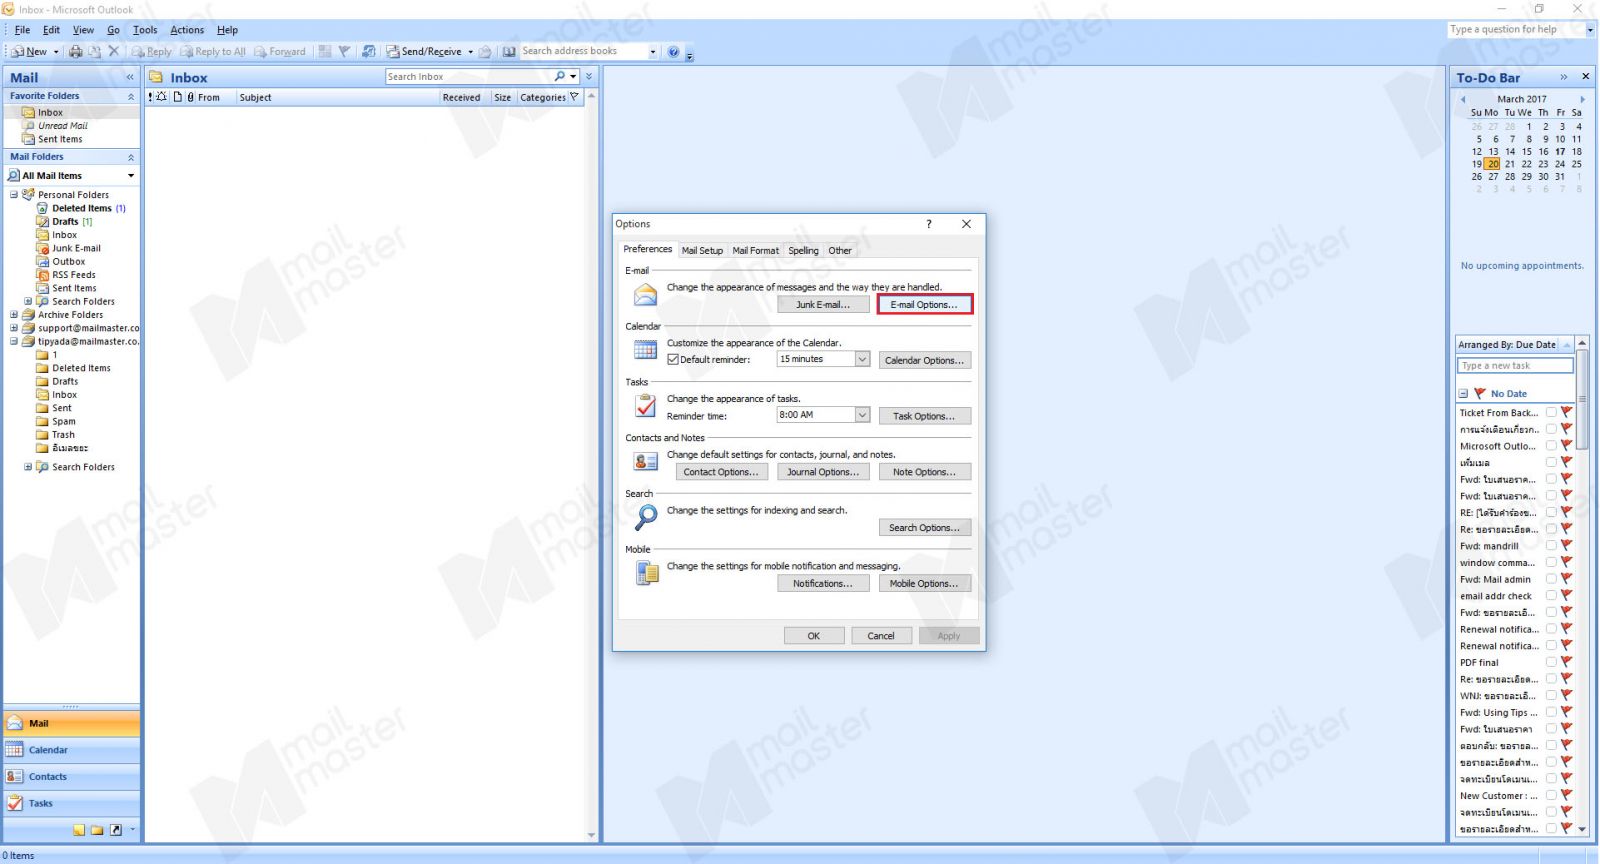Image resolution: width=1600 pixels, height=864 pixels.
Task: Click the Search Options button
Action: (924, 528)
